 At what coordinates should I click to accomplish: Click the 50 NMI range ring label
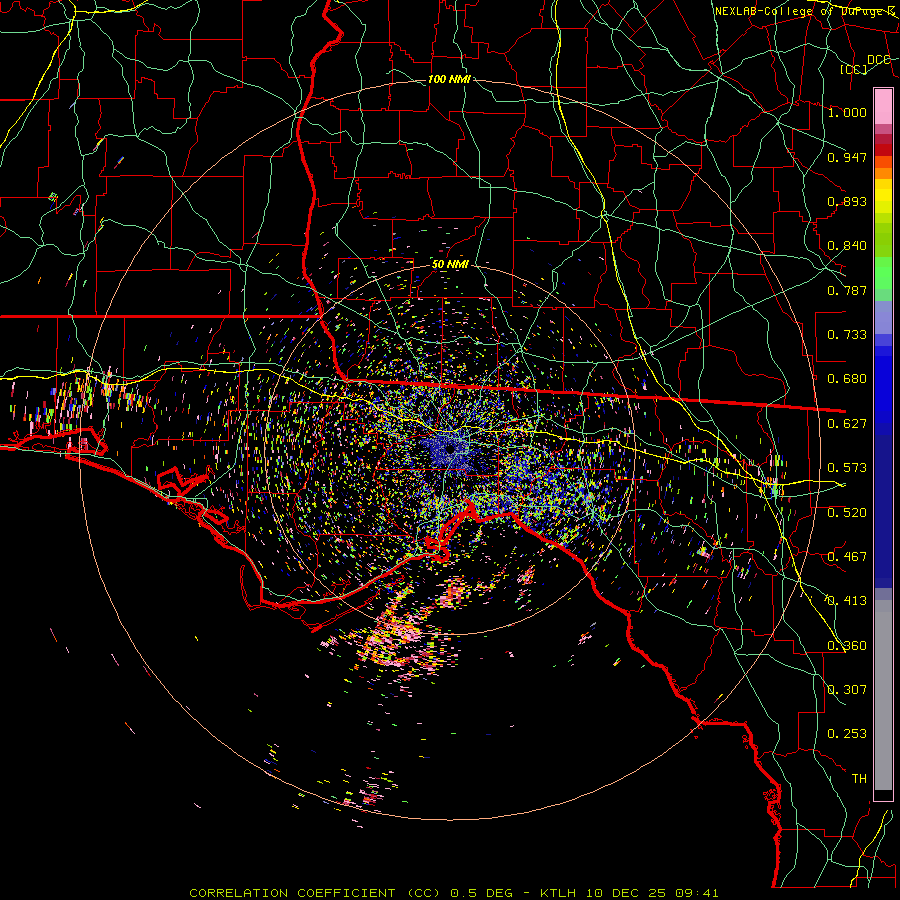(450, 264)
